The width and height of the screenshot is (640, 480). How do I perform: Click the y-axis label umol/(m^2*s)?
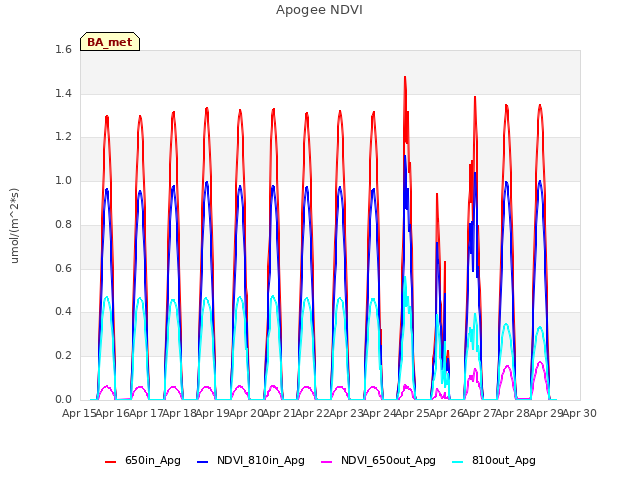[14, 225]
